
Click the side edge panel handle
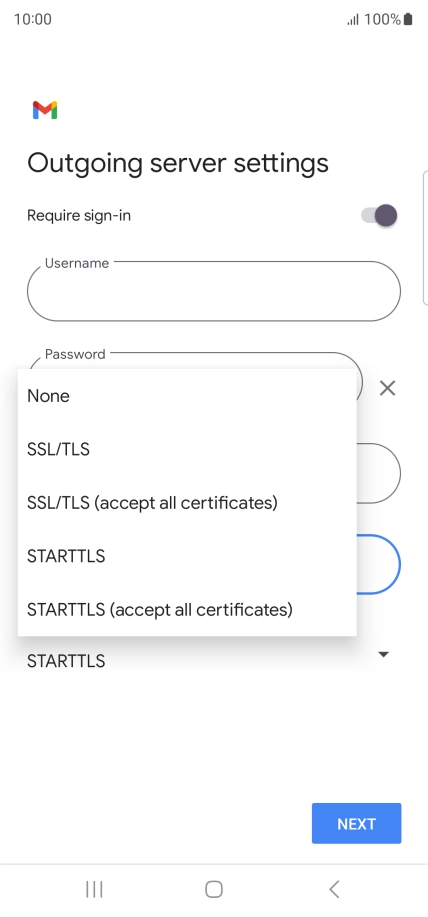pyautogui.click(x=424, y=238)
